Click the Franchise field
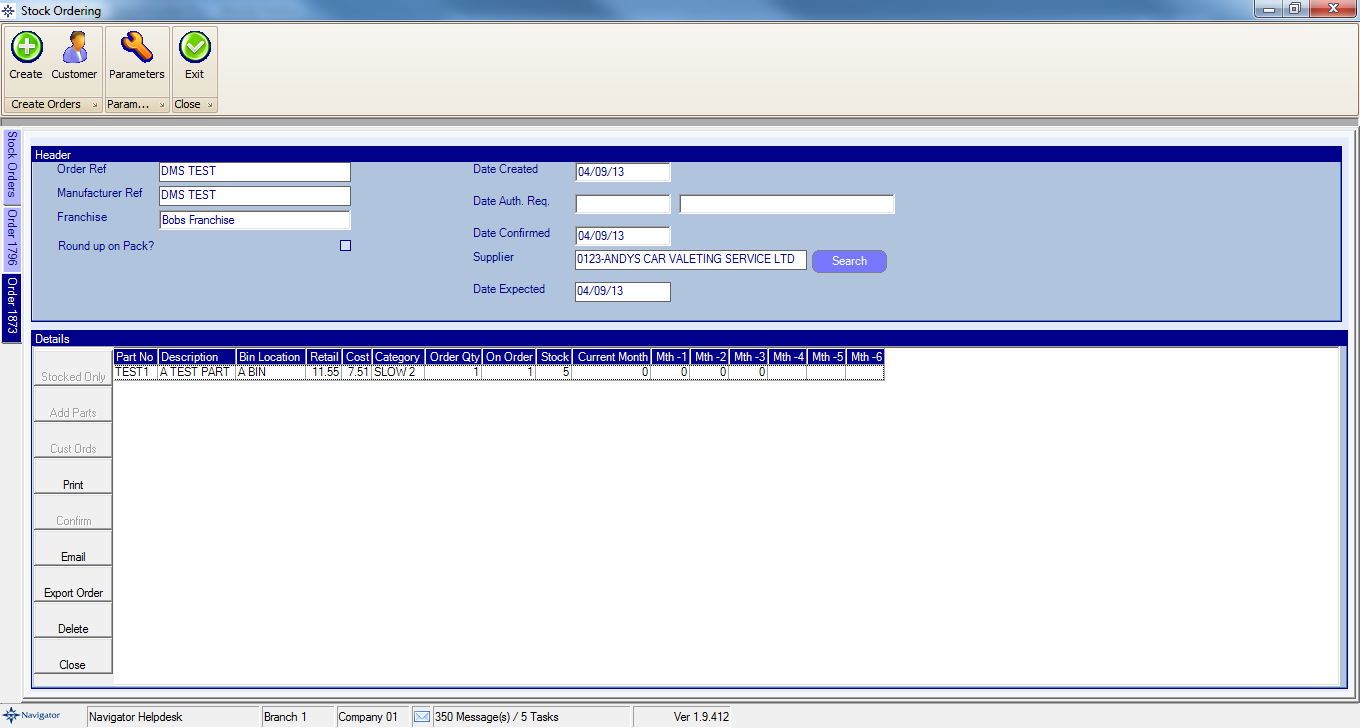 [255, 220]
